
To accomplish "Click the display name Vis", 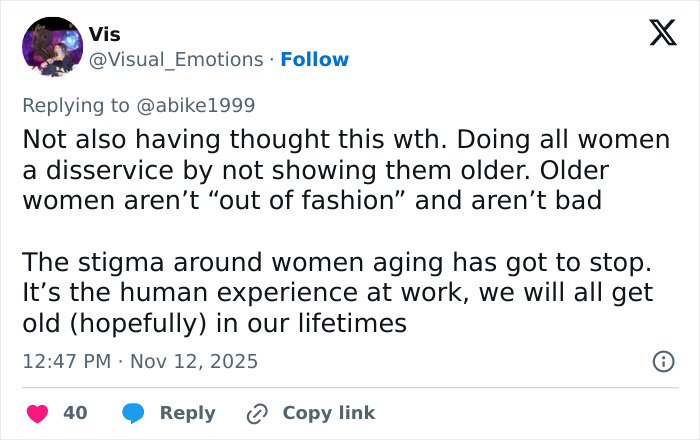I will click(x=104, y=34).
